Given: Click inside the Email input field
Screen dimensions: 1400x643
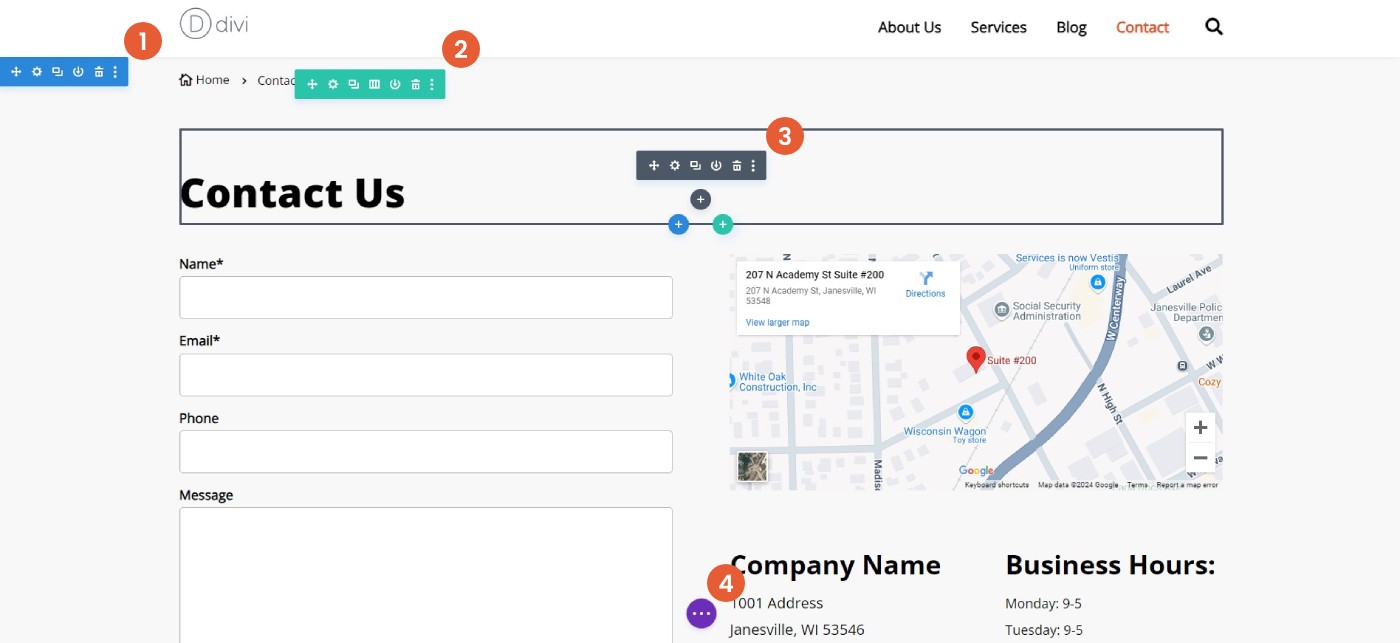Looking at the screenshot, I should coord(425,374).
